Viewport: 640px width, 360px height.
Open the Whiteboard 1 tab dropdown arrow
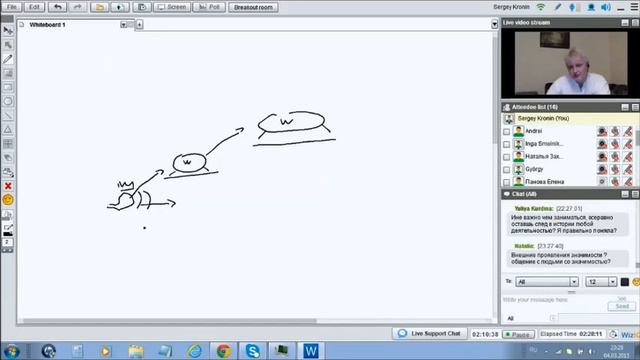point(123,25)
